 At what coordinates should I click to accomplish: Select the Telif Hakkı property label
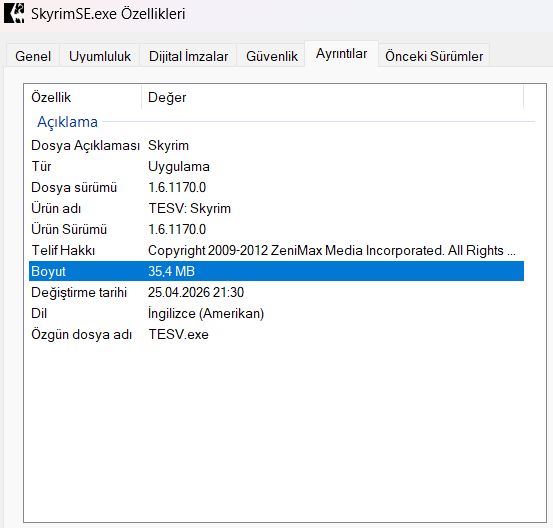(x=63, y=250)
